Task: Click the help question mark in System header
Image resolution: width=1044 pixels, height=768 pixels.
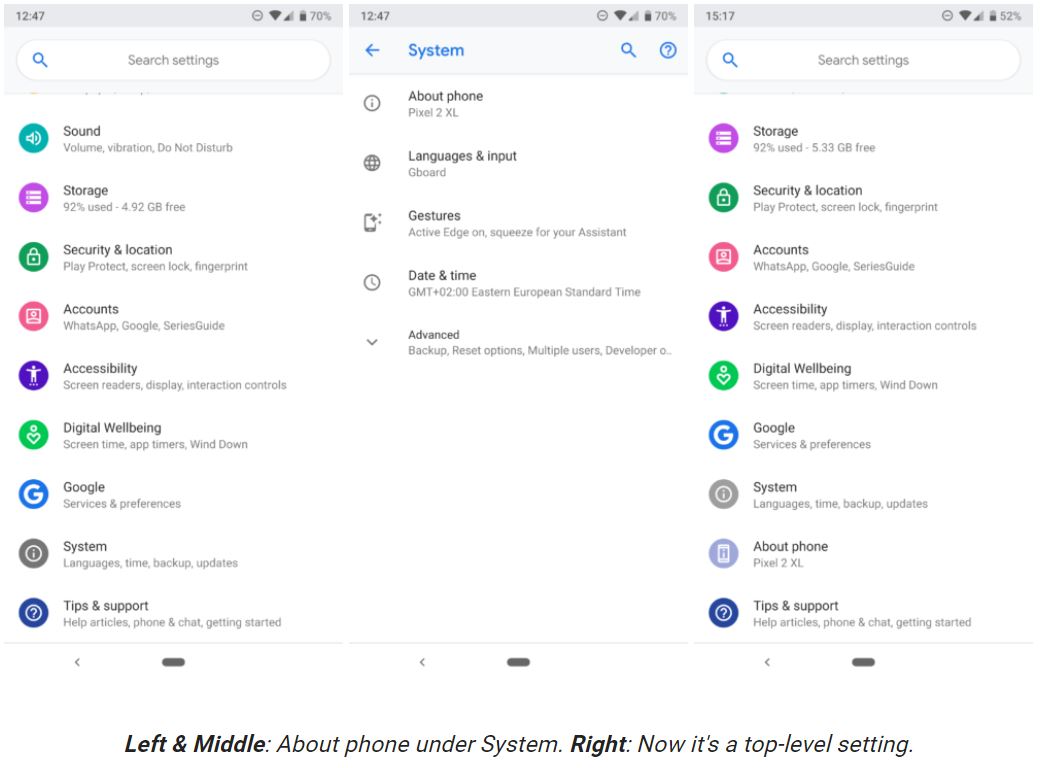Action: pyautogui.click(x=668, y=50)
